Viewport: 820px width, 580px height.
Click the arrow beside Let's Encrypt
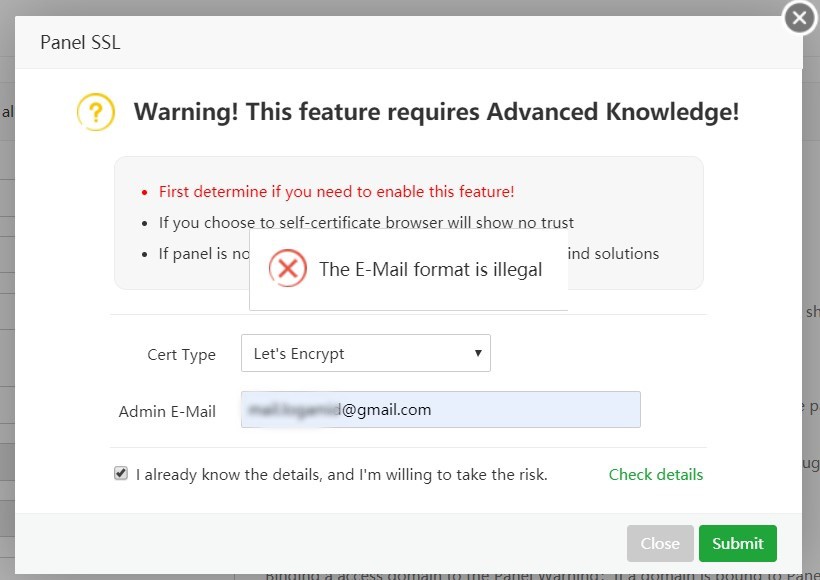478,353
